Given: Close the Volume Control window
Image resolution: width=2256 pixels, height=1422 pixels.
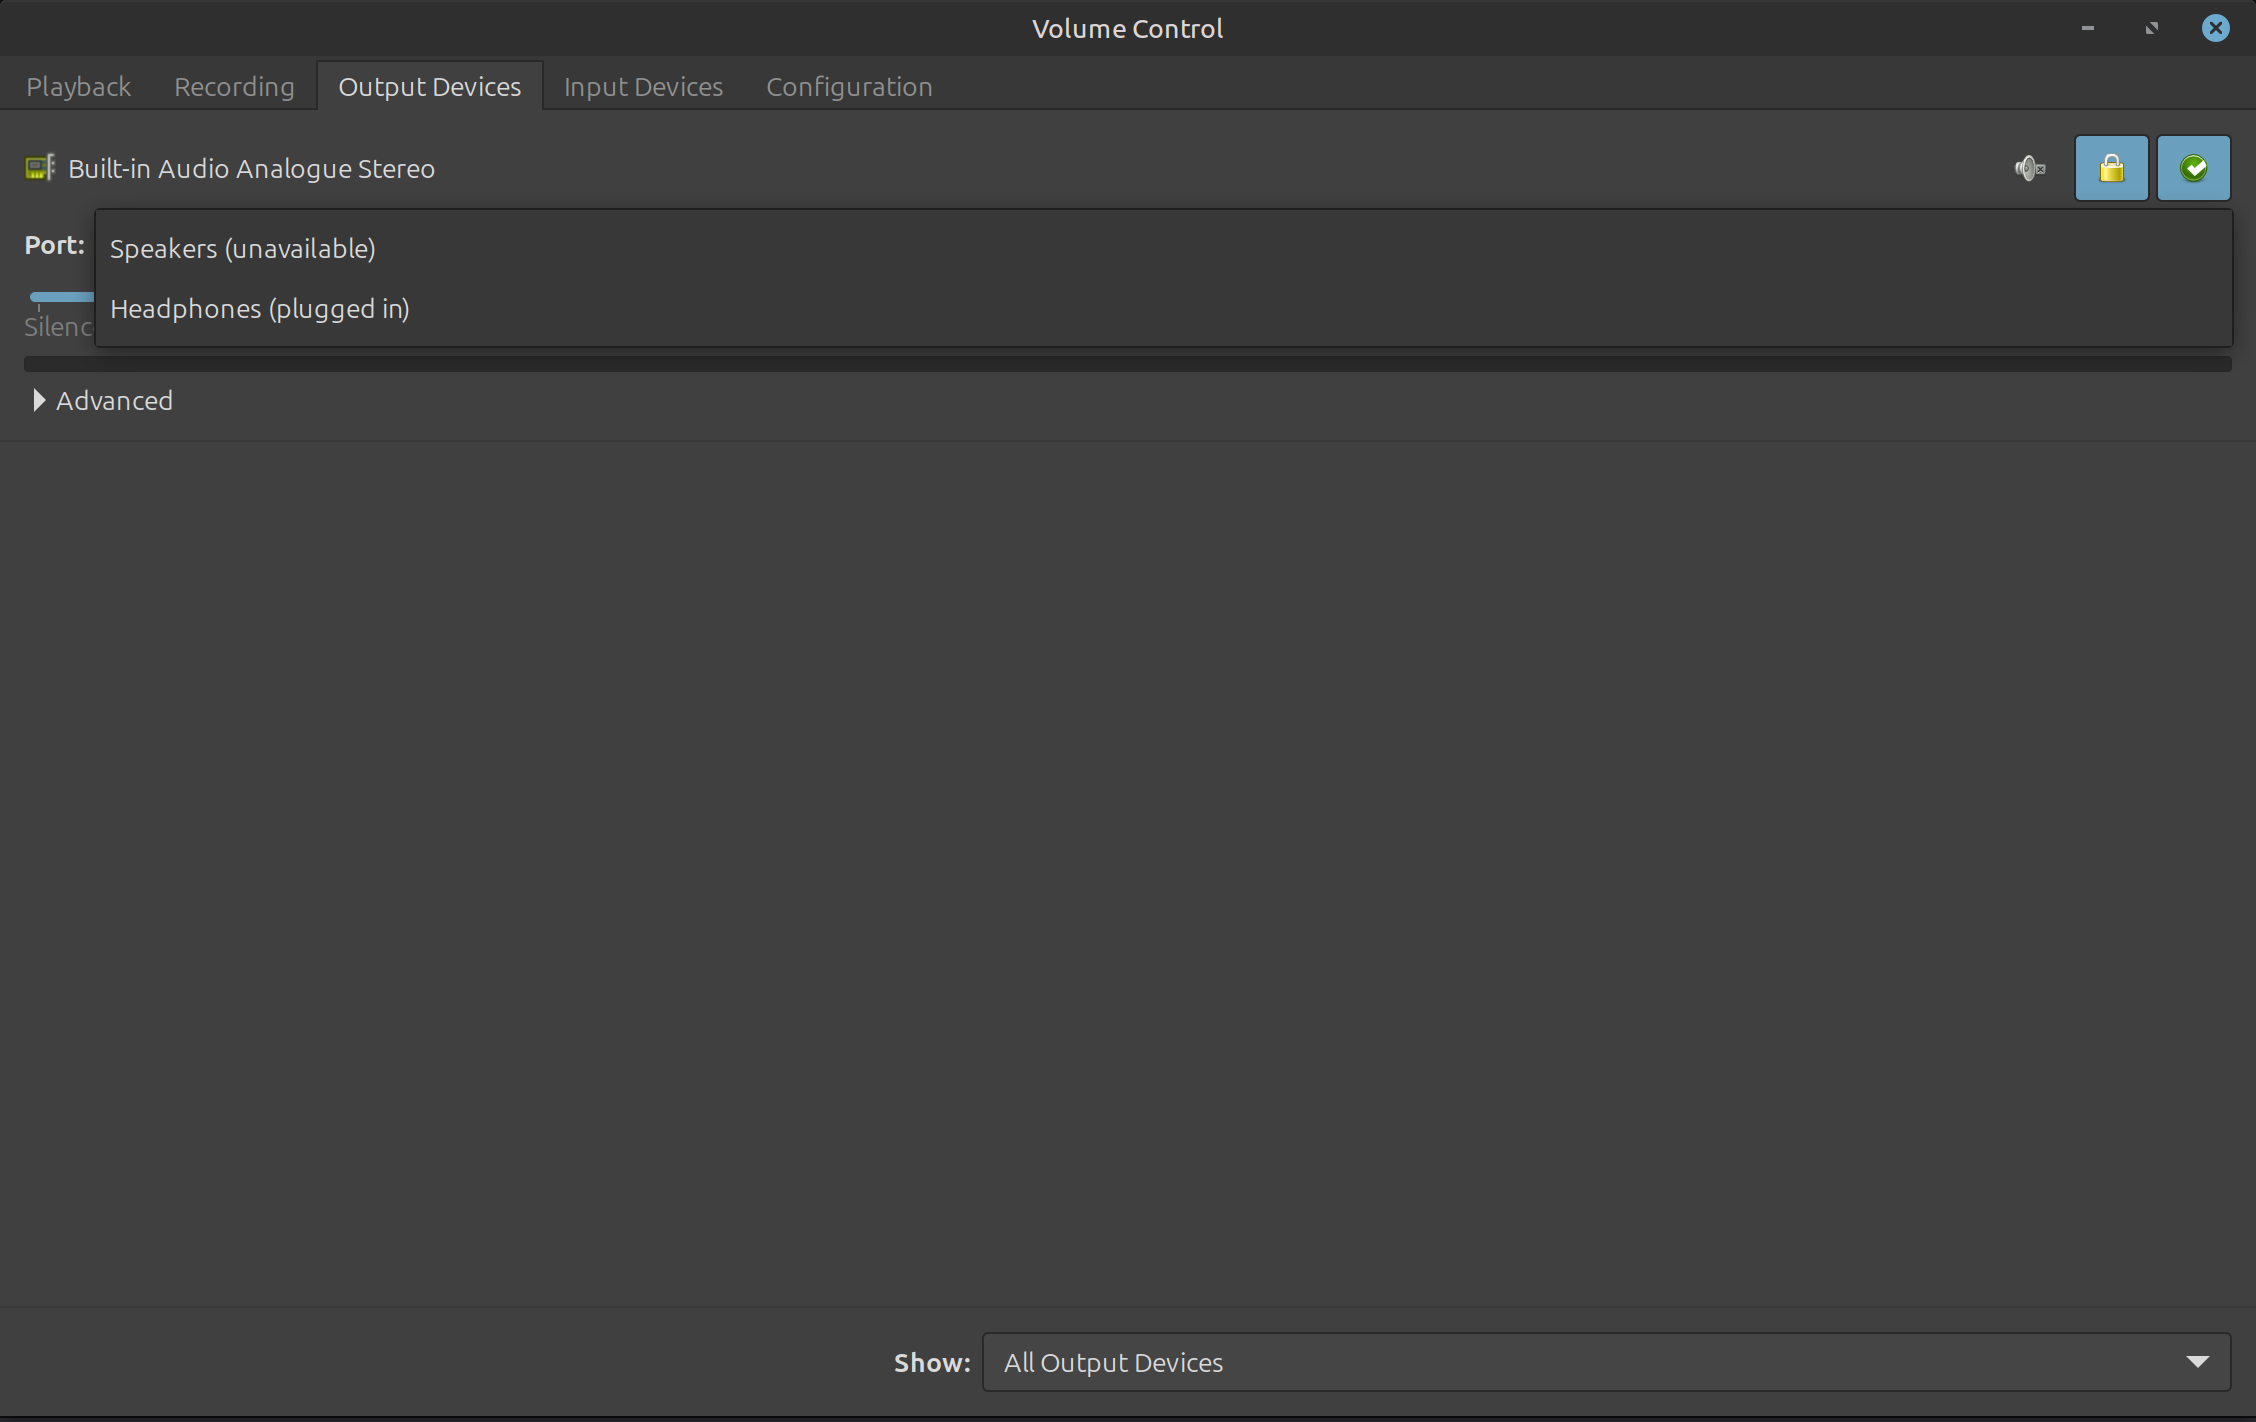Looking at the screenshot, I should (x=2215, y=28).
